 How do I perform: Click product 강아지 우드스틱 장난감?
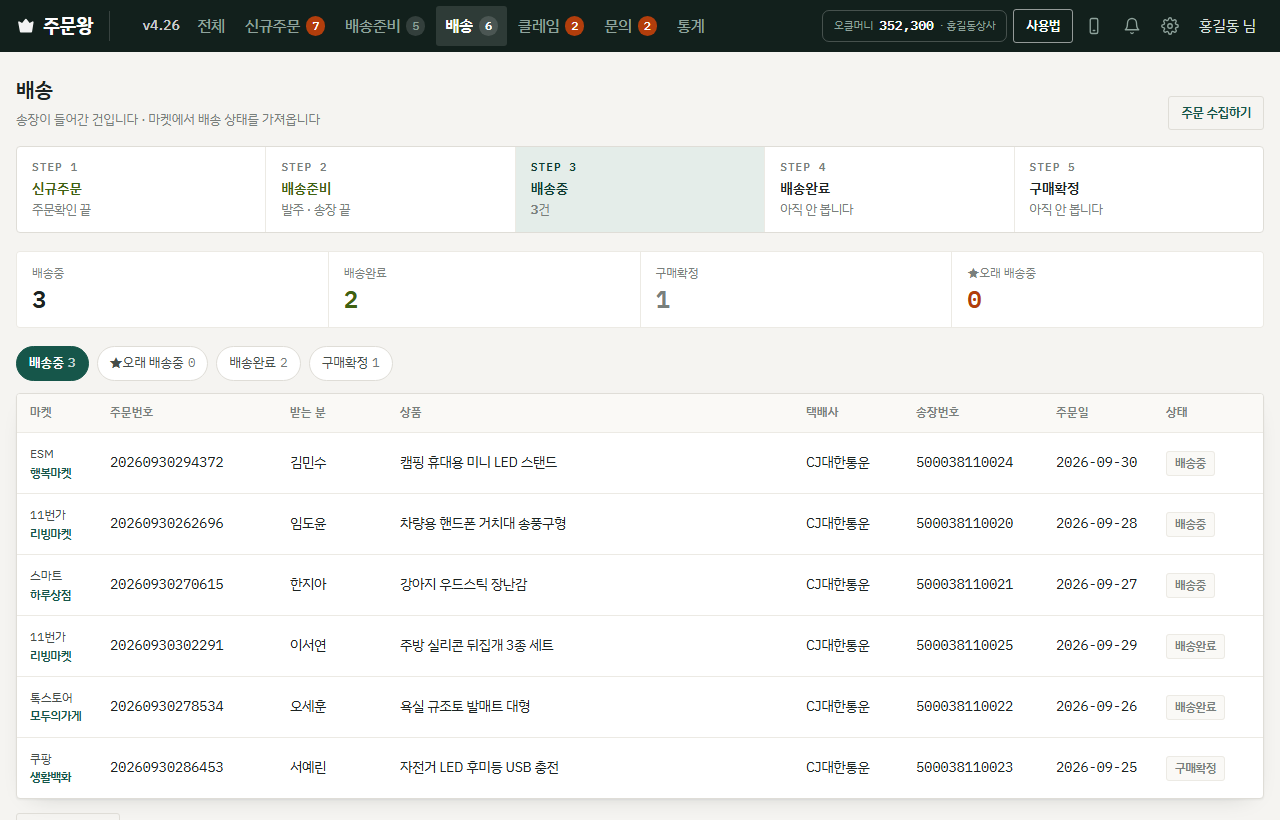(463, 585)
